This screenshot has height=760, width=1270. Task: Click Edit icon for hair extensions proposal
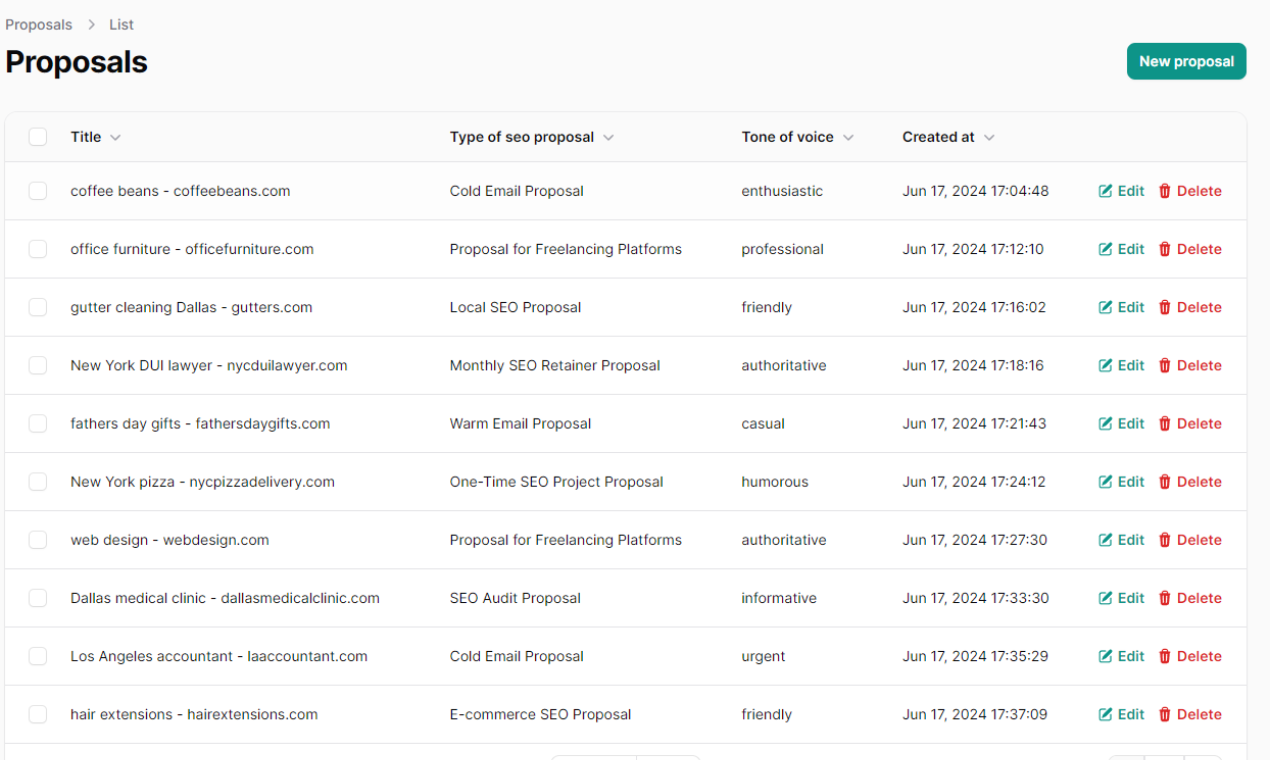[1105, 714]
